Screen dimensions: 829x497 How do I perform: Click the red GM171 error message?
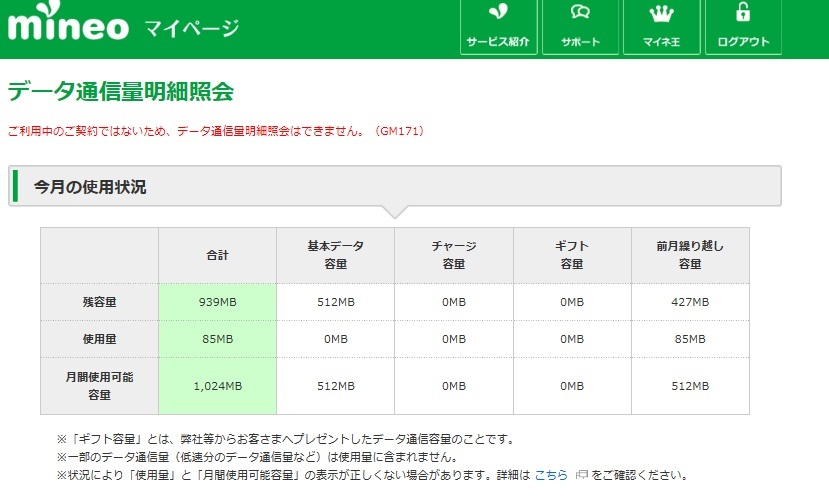[x=216, y=131]
